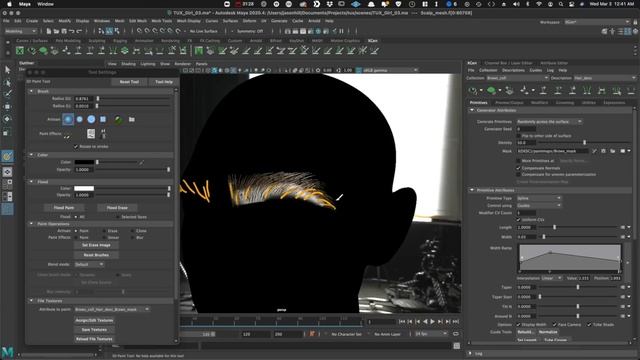This screenshot has height=360, width=640.
Task: Collapse the Paint Operations section
Action: [31, 224]
